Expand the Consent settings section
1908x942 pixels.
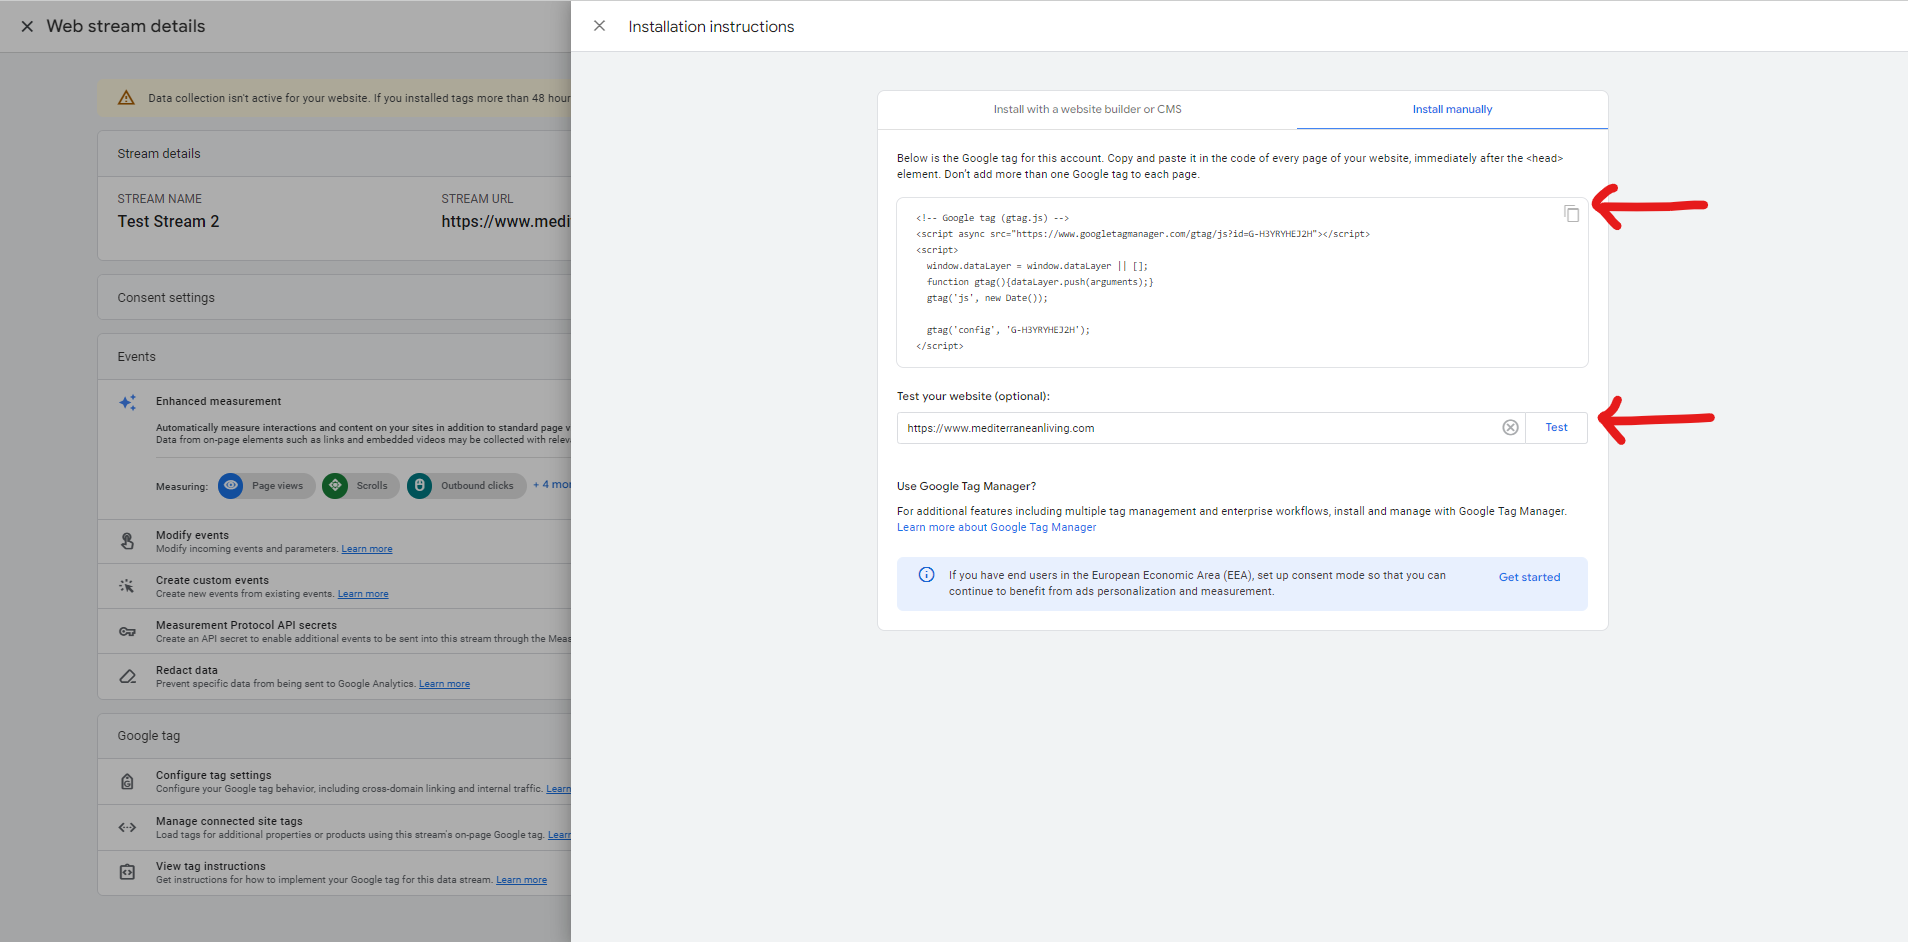pos(334,298)
